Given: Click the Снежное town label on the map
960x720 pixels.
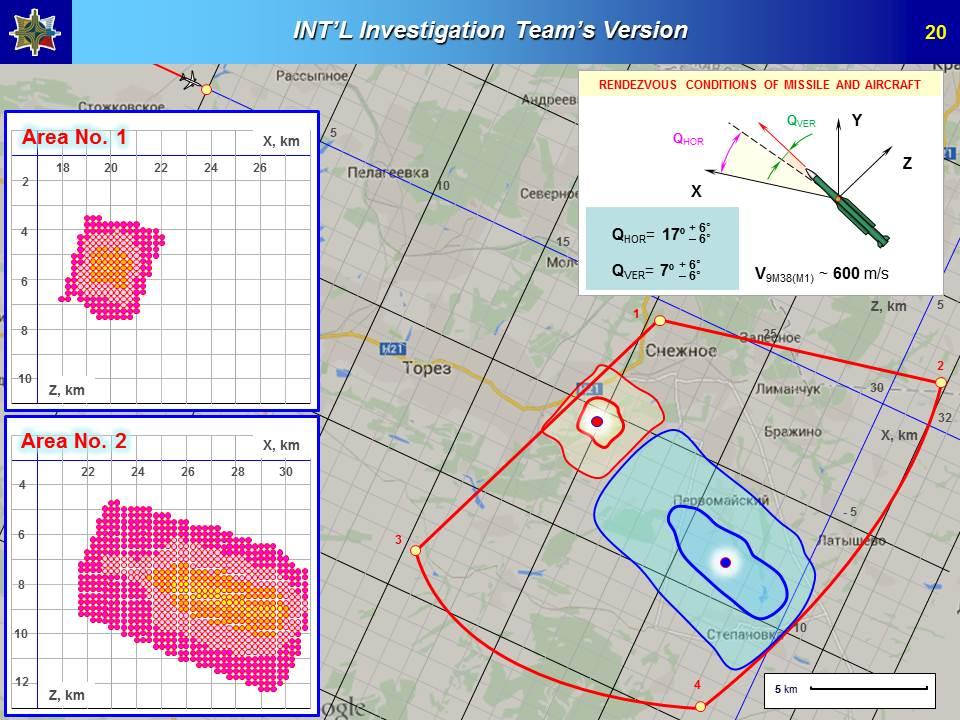Looking at the screenshot, I should pos(681,351).
